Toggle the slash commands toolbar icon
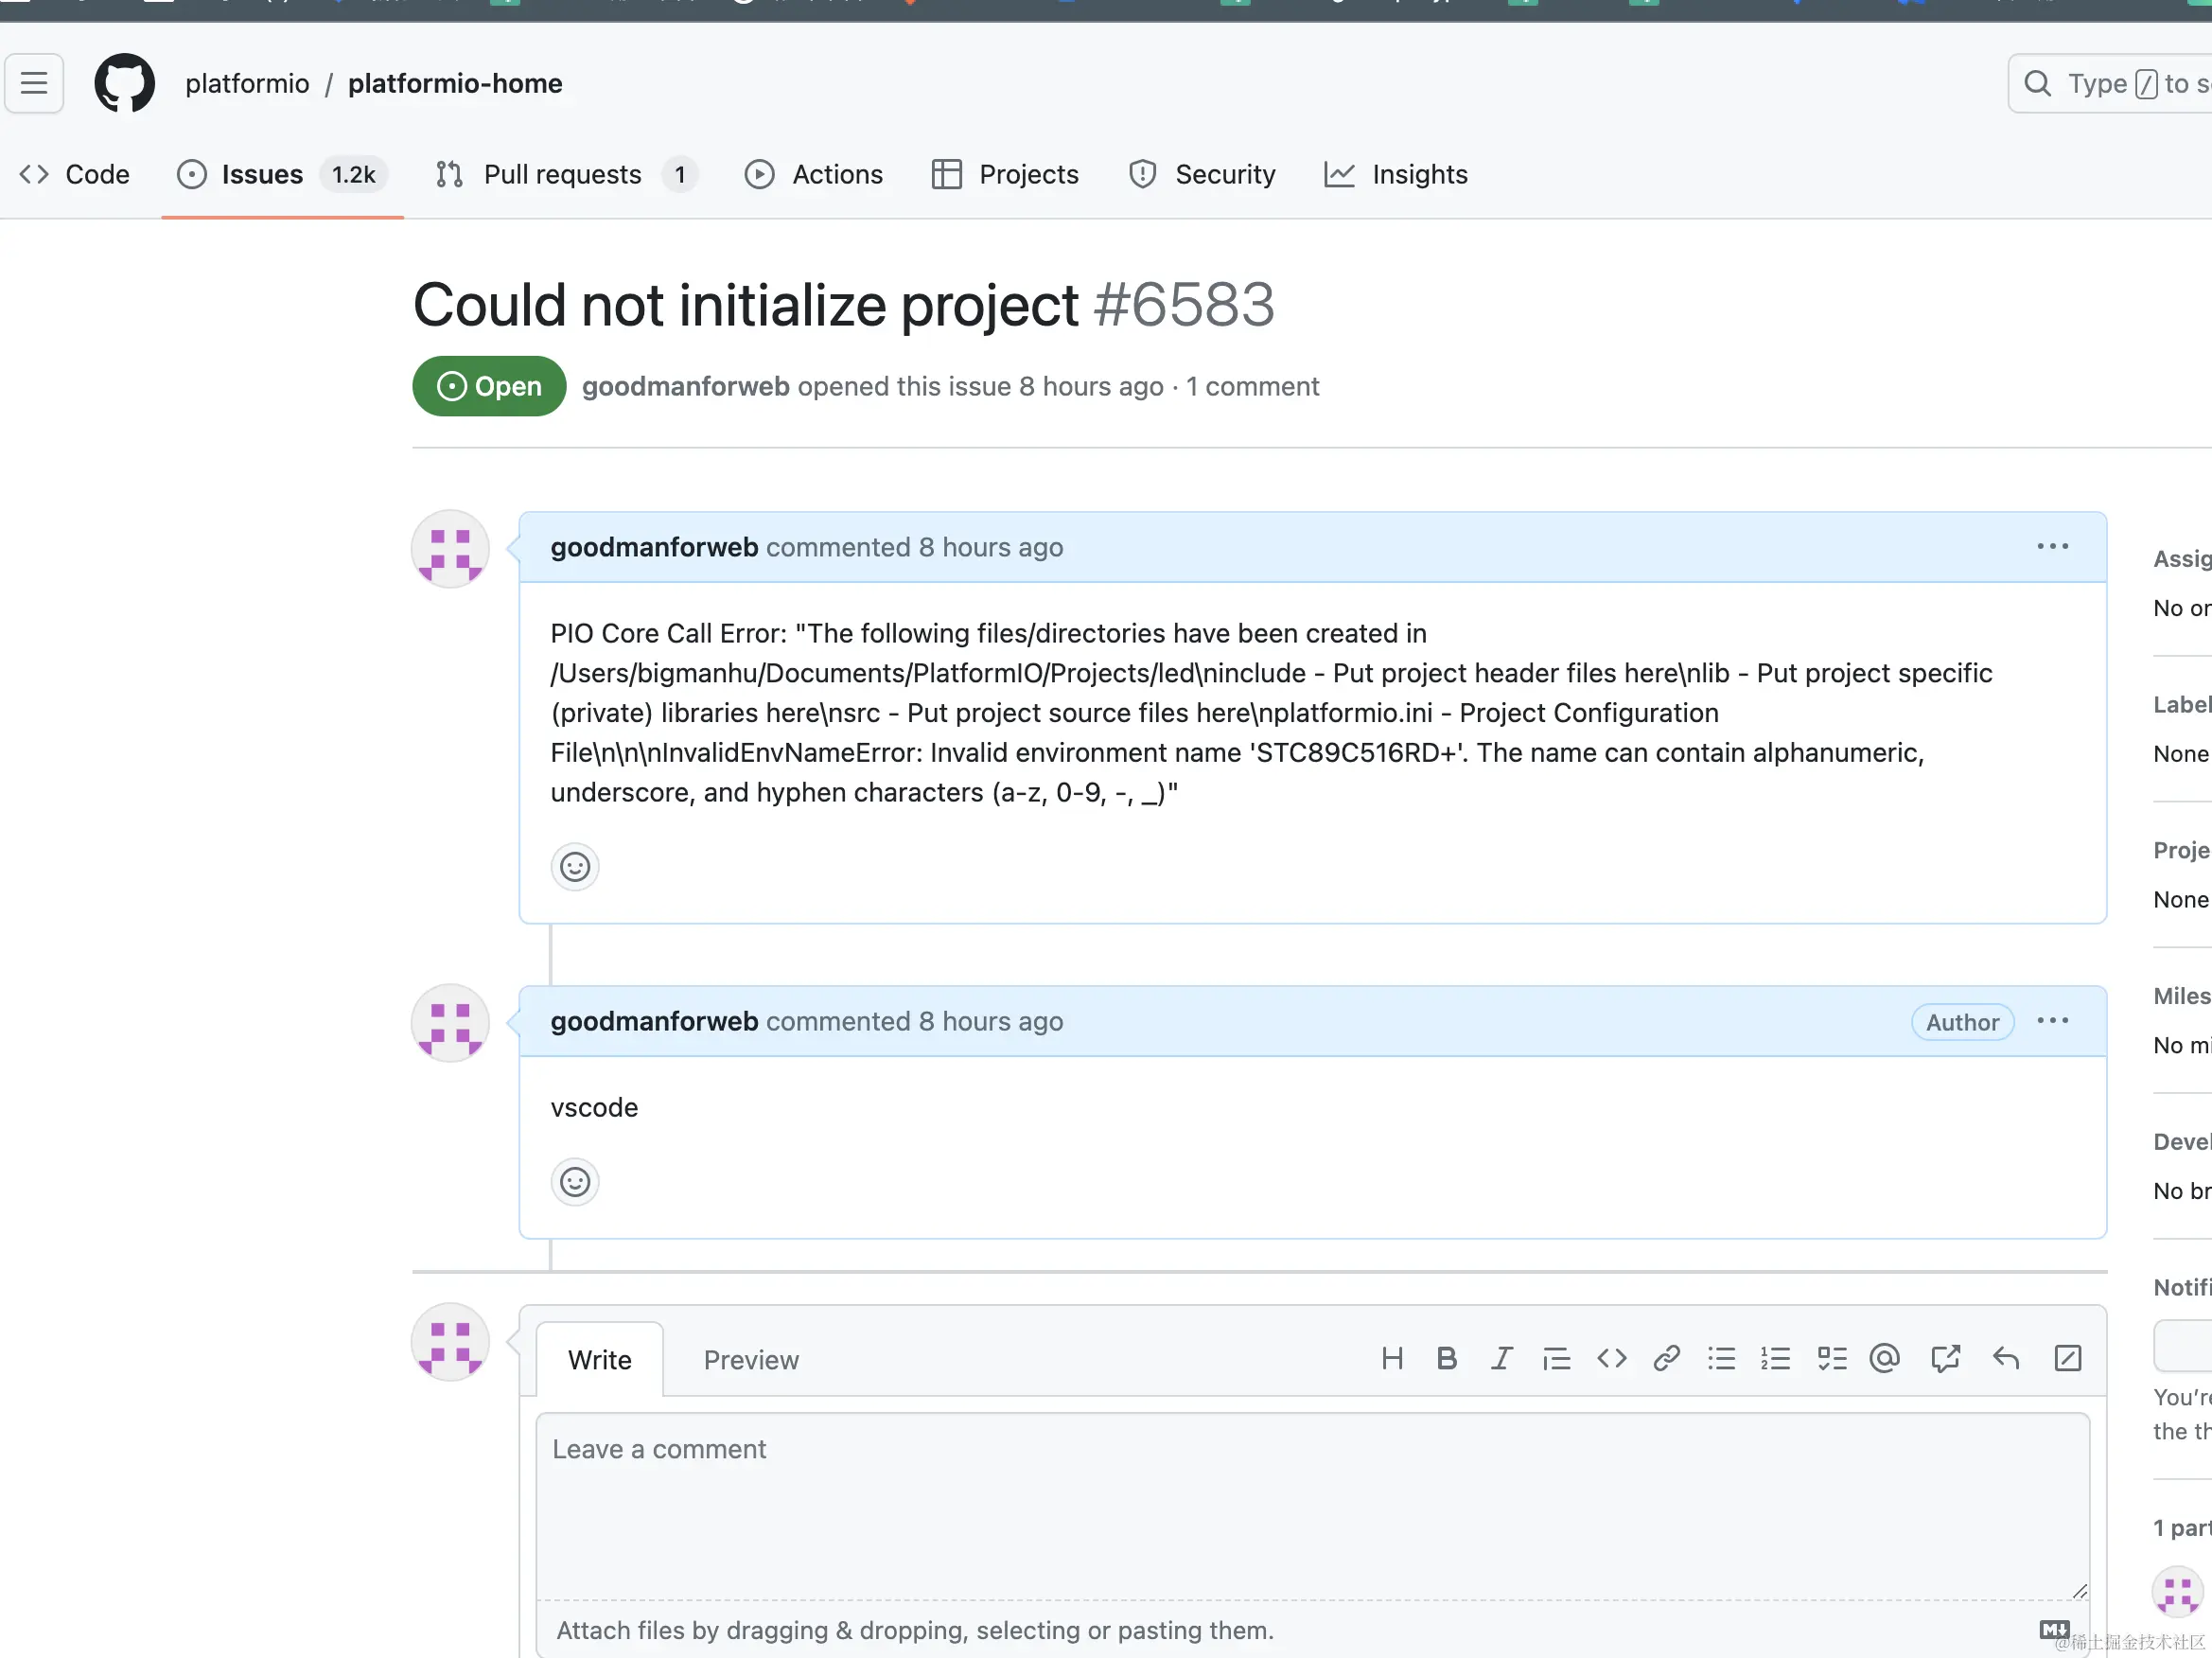 [2067, 1358]
